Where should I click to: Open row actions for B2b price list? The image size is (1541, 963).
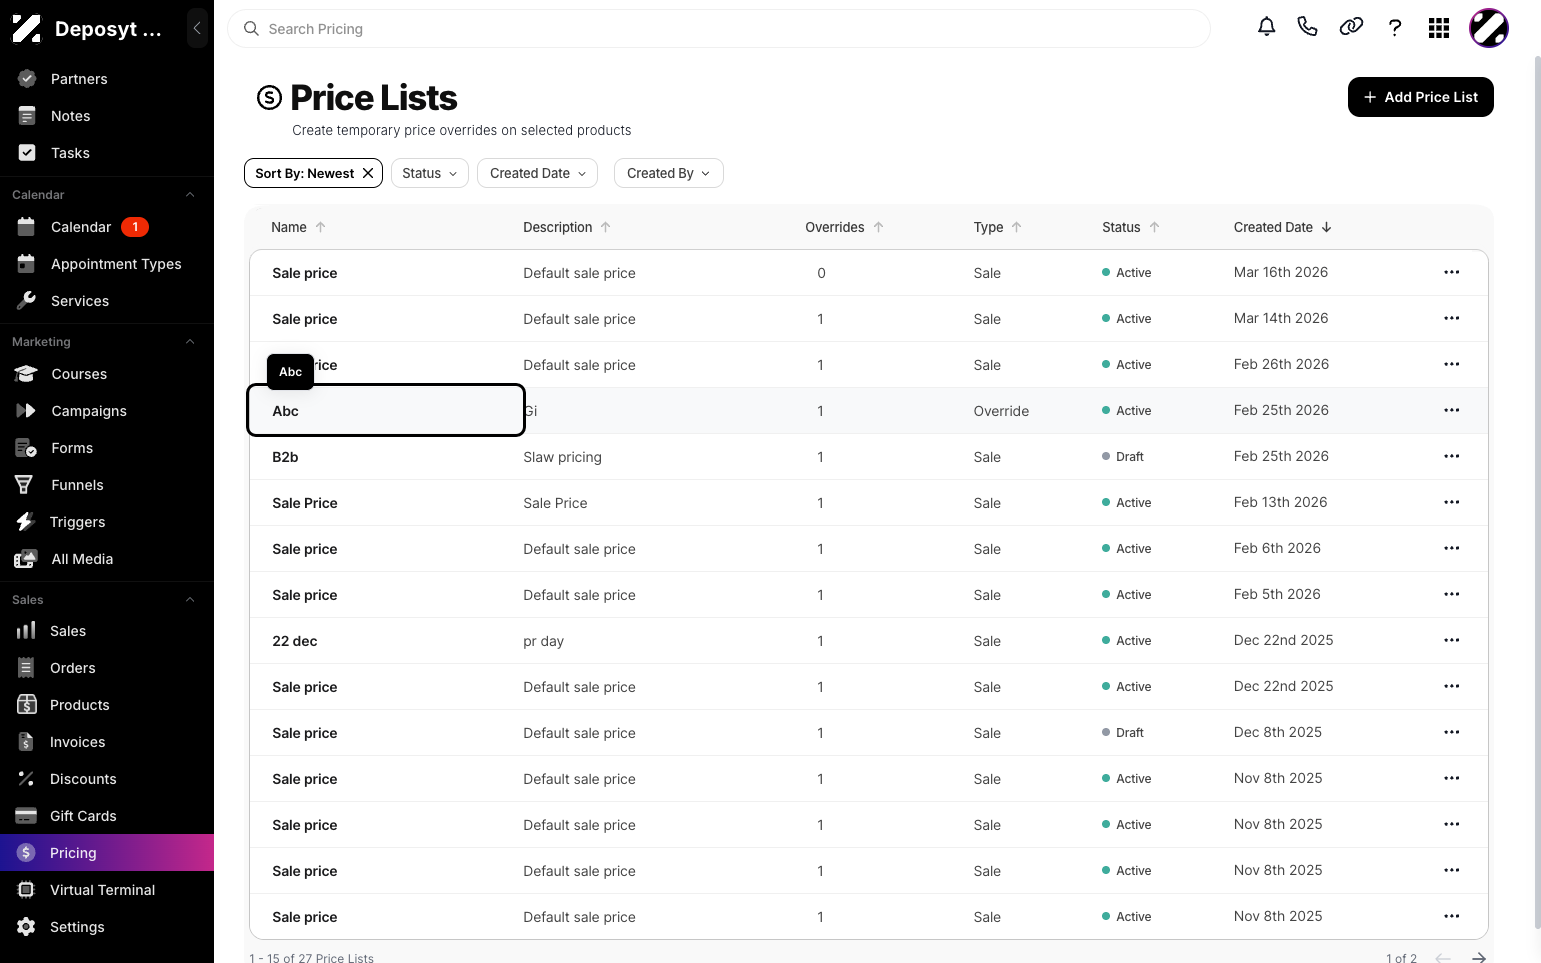pyautogui.click(x=1452, y=456)
